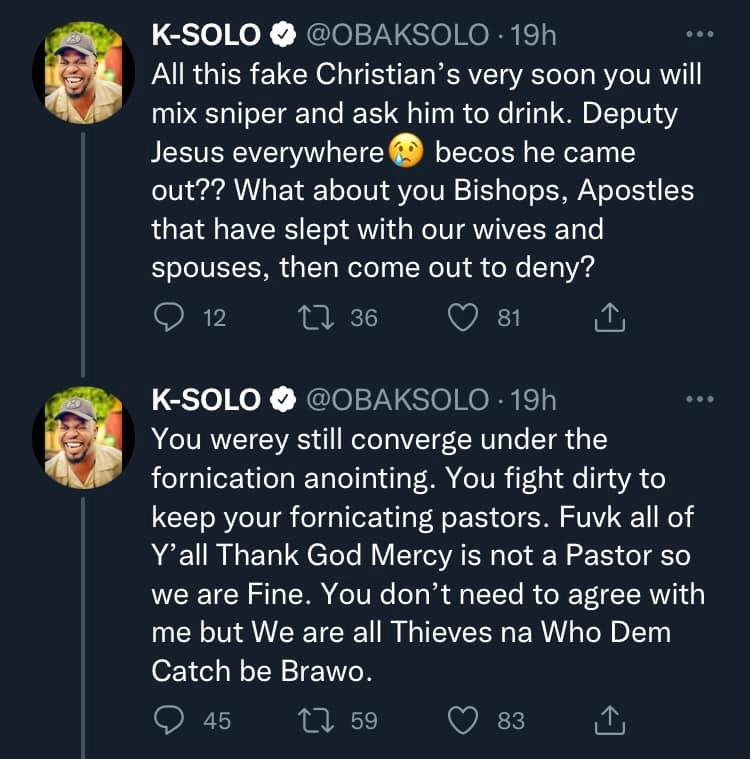Click the verified badge on first tweet

coord(283,36)
